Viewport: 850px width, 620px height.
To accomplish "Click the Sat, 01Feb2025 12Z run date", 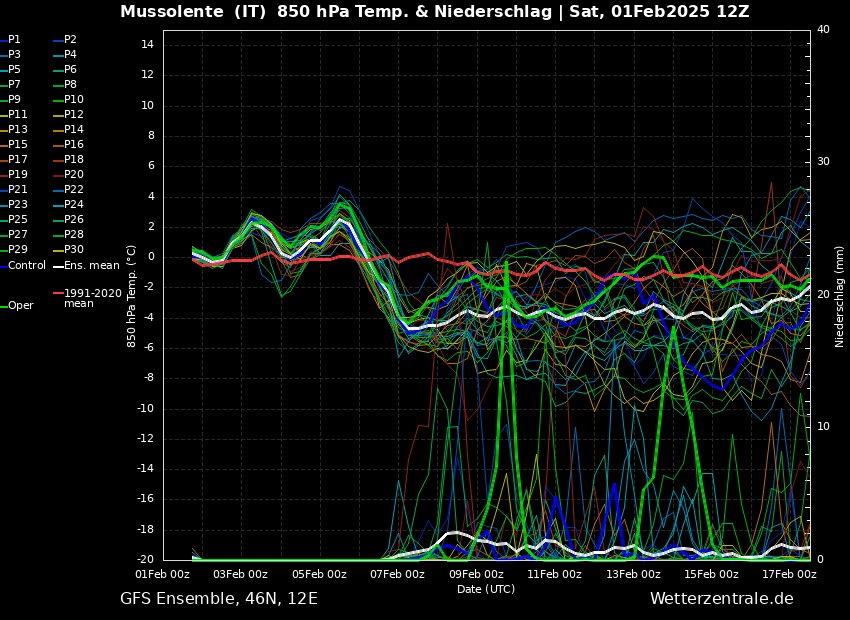I will click(659, 11).
